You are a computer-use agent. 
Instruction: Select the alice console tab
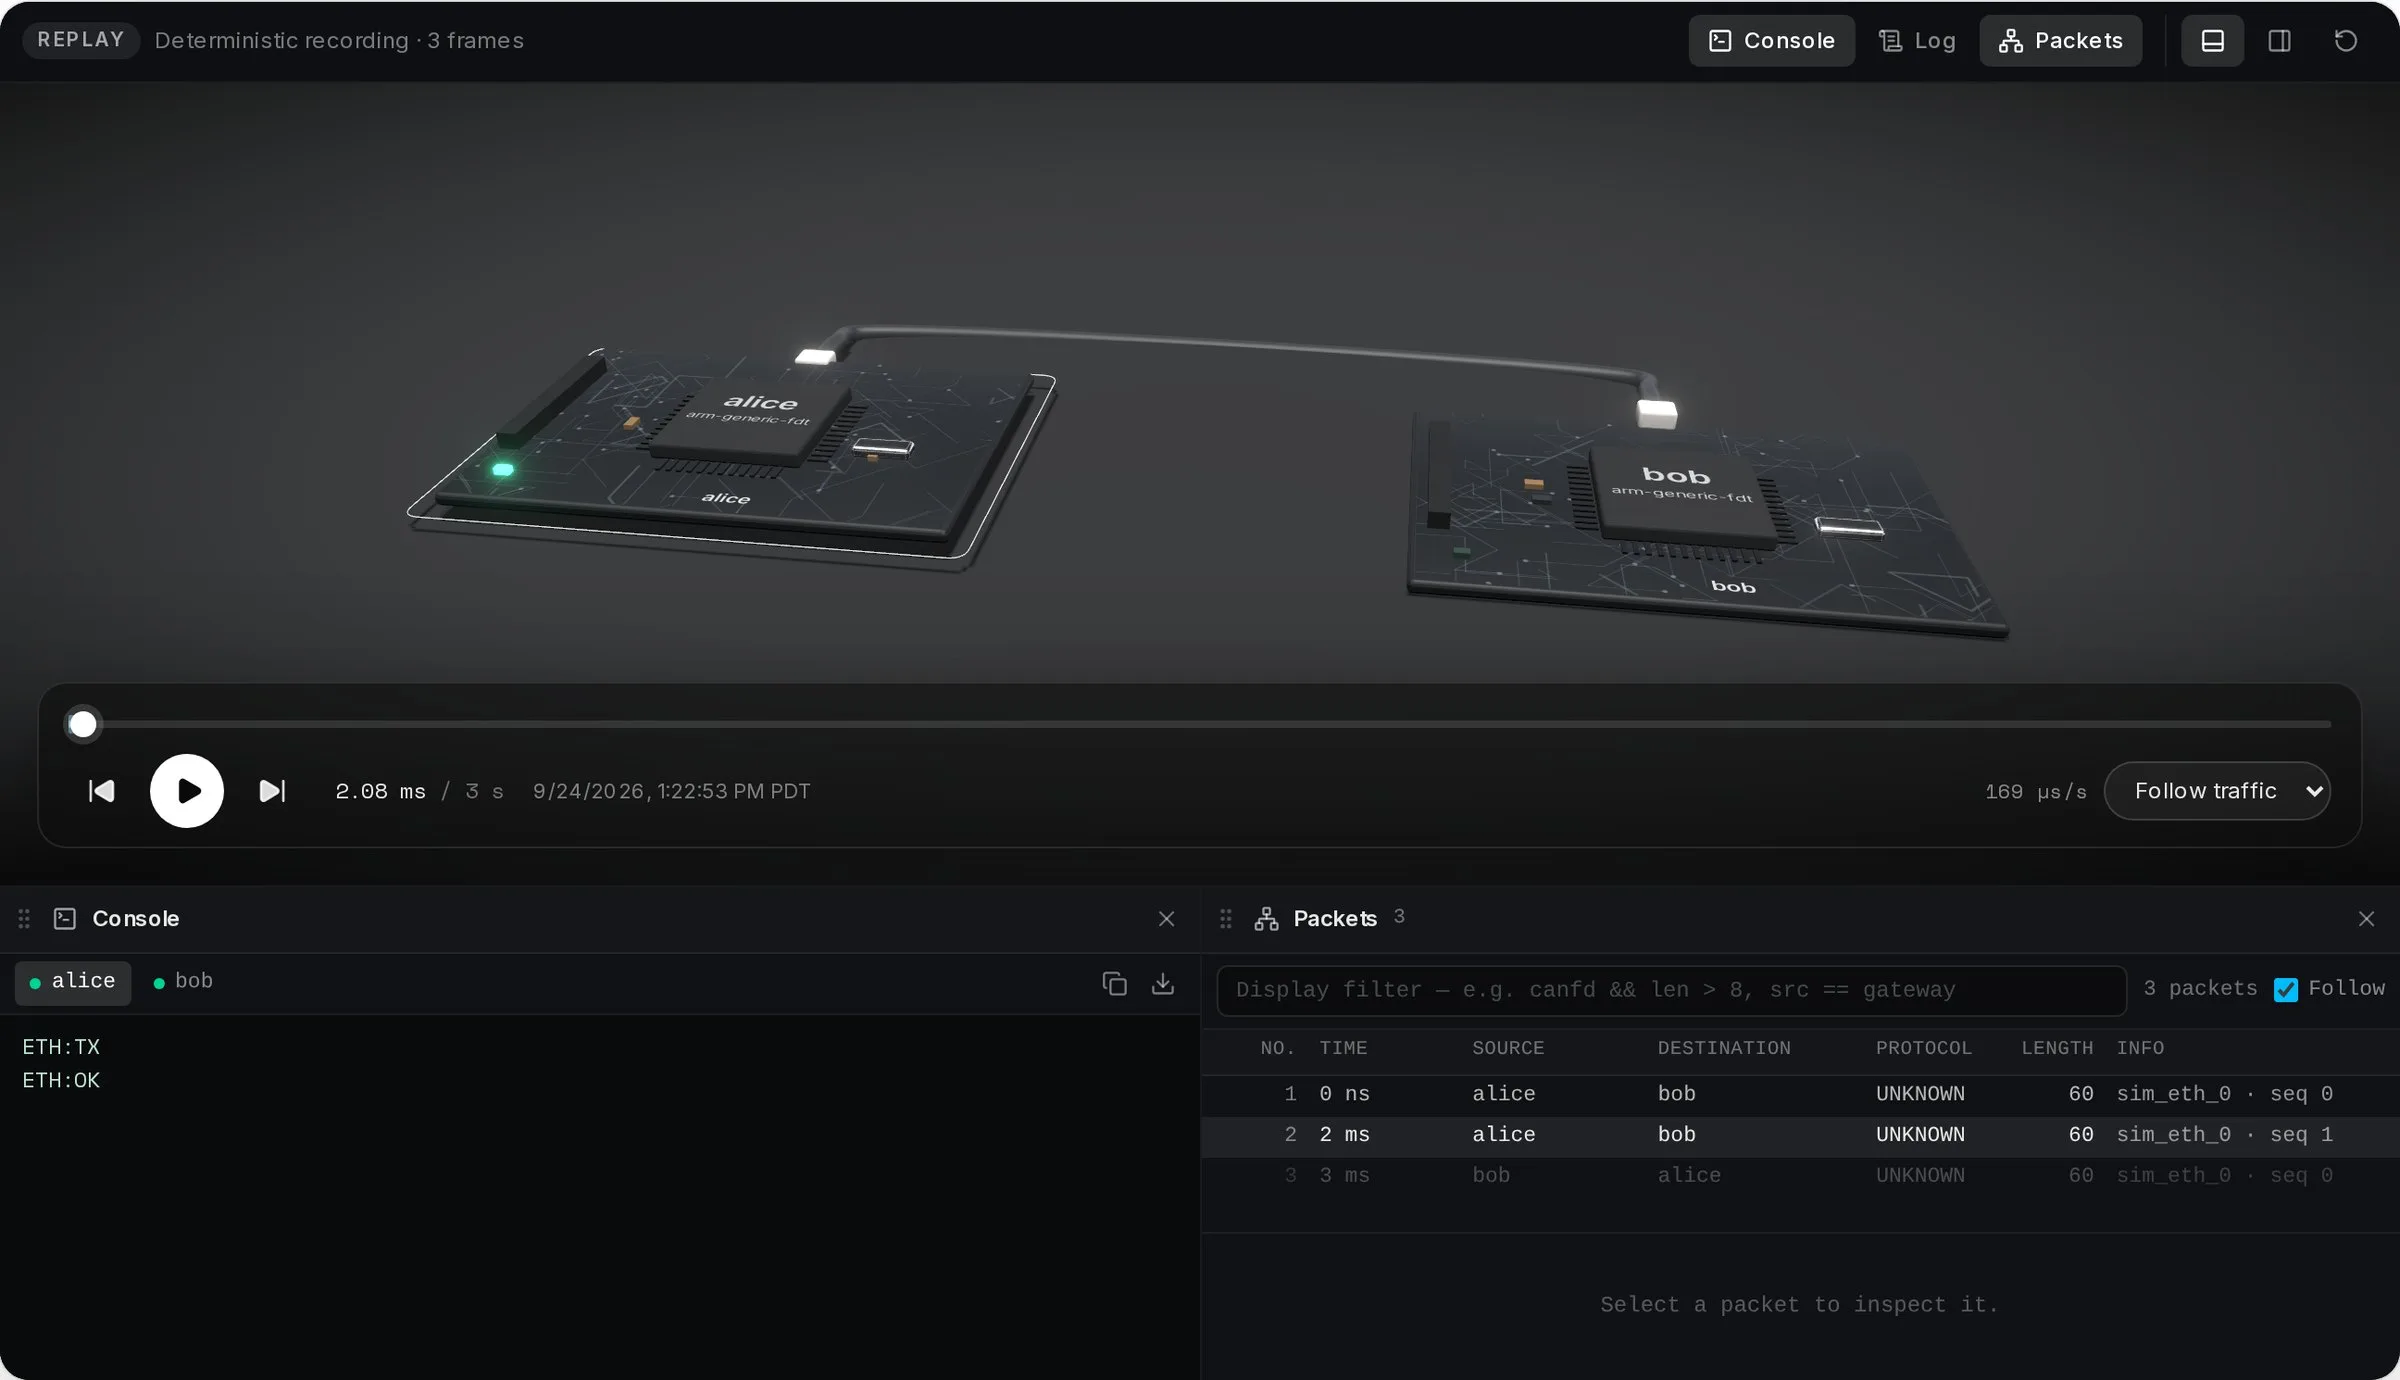[73, 982]
